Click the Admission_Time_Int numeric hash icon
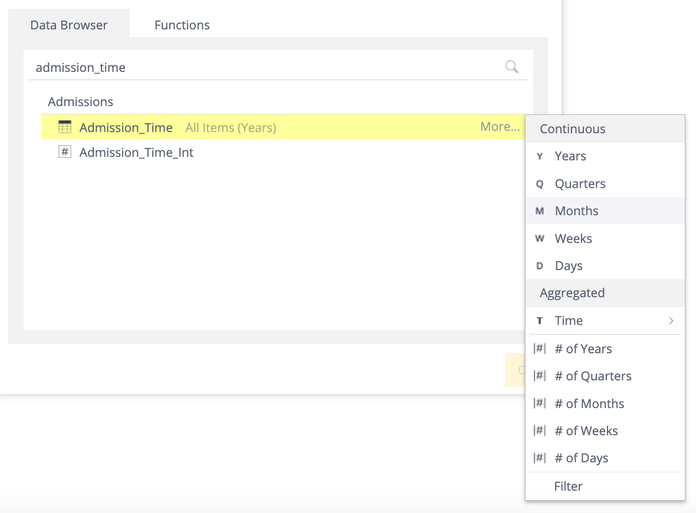This screenshot has height=513, width=696. coord(65,152)
